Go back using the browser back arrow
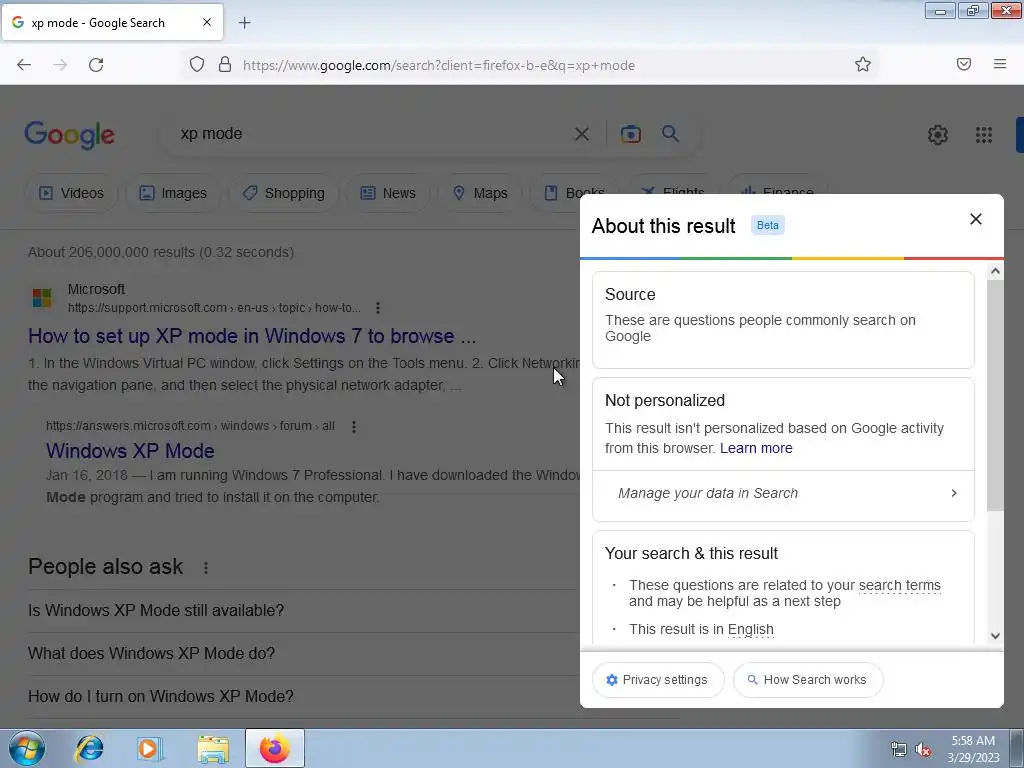This screenshot has width=1024, height=768. click(24, 65)
